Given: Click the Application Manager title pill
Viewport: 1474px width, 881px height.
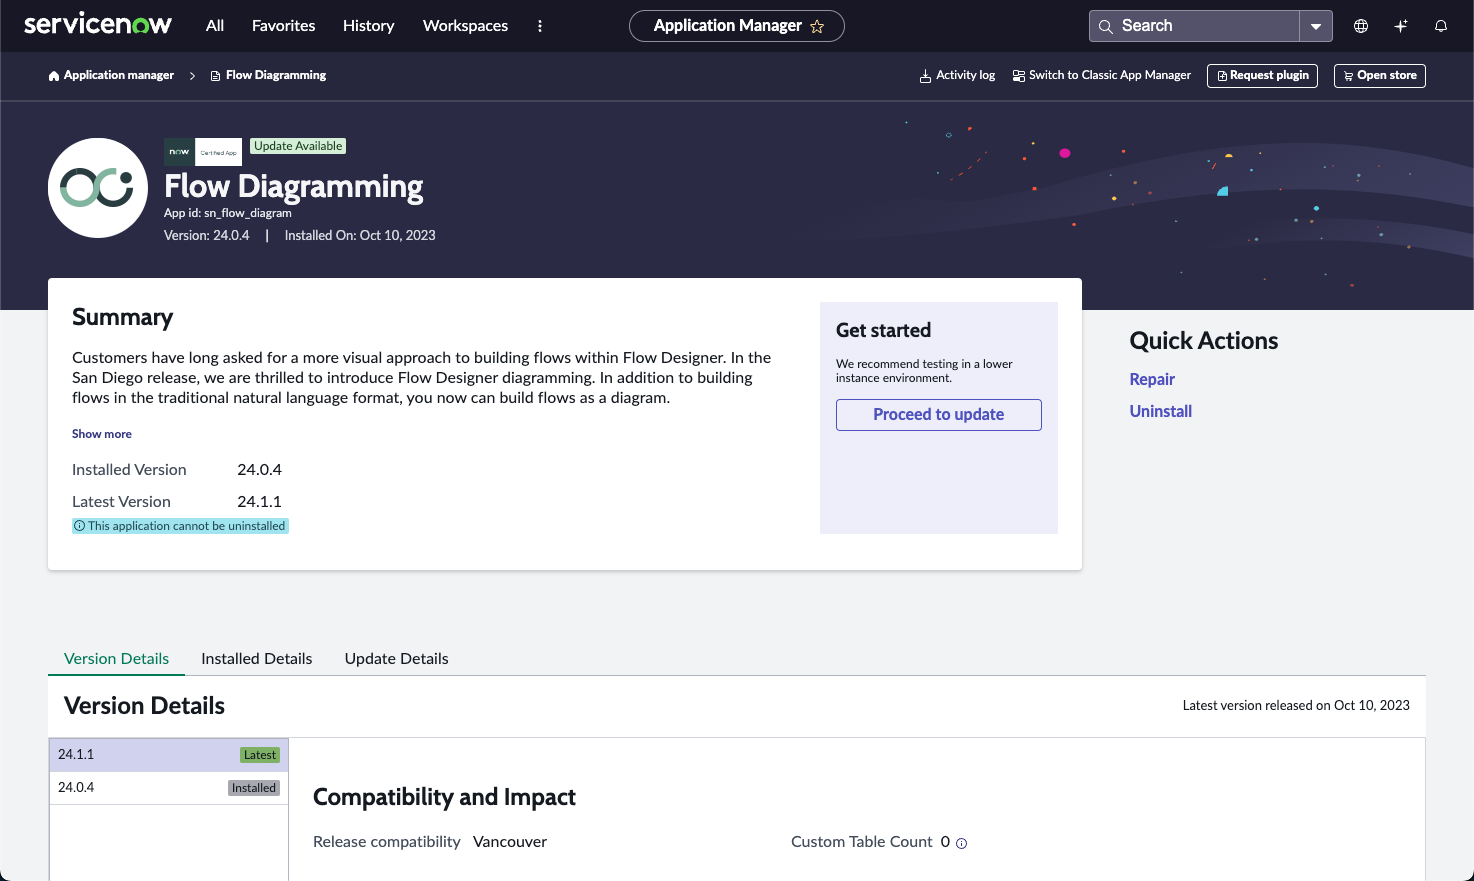Looking at the screenshot, I should 737,26.
